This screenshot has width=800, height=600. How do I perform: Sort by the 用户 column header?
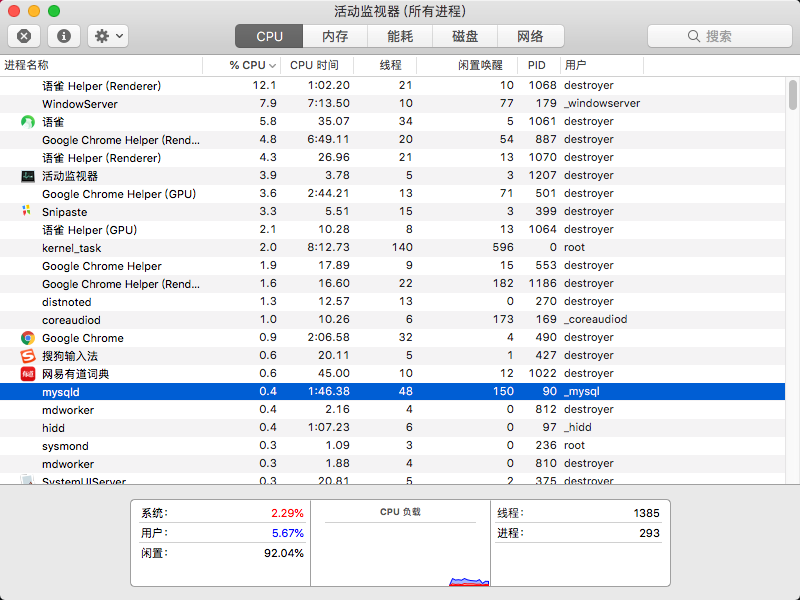coord(602,65)
